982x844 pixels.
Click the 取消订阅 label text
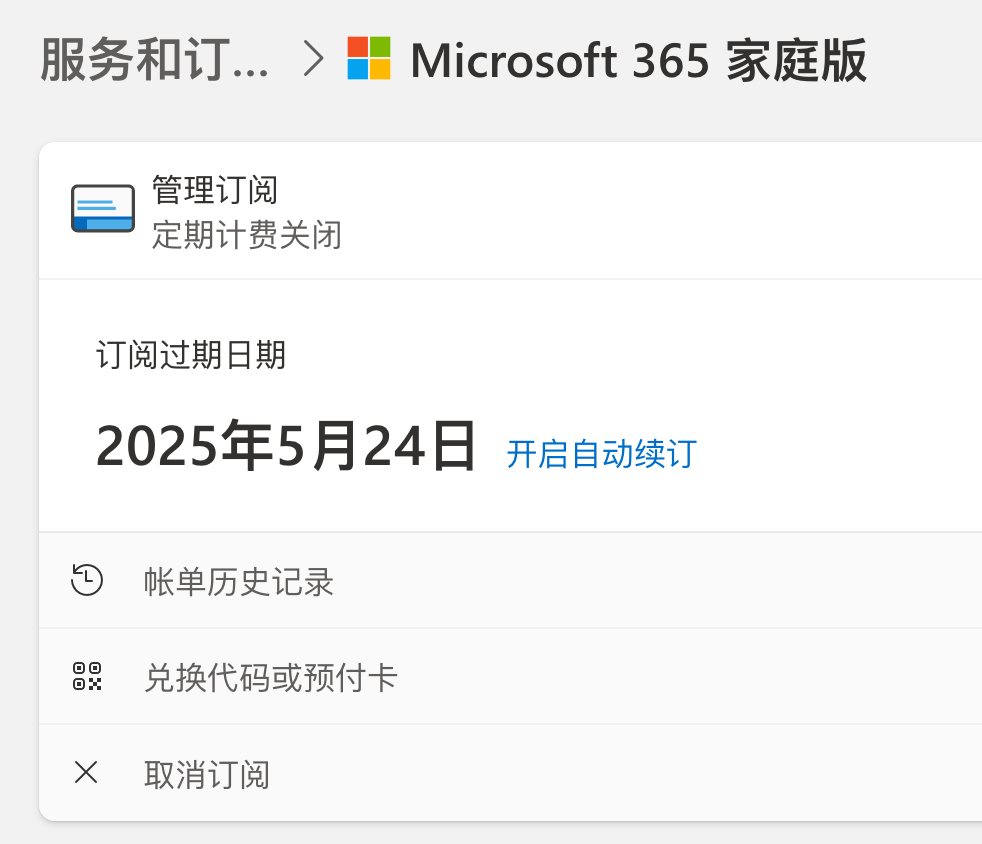(207, 775)
